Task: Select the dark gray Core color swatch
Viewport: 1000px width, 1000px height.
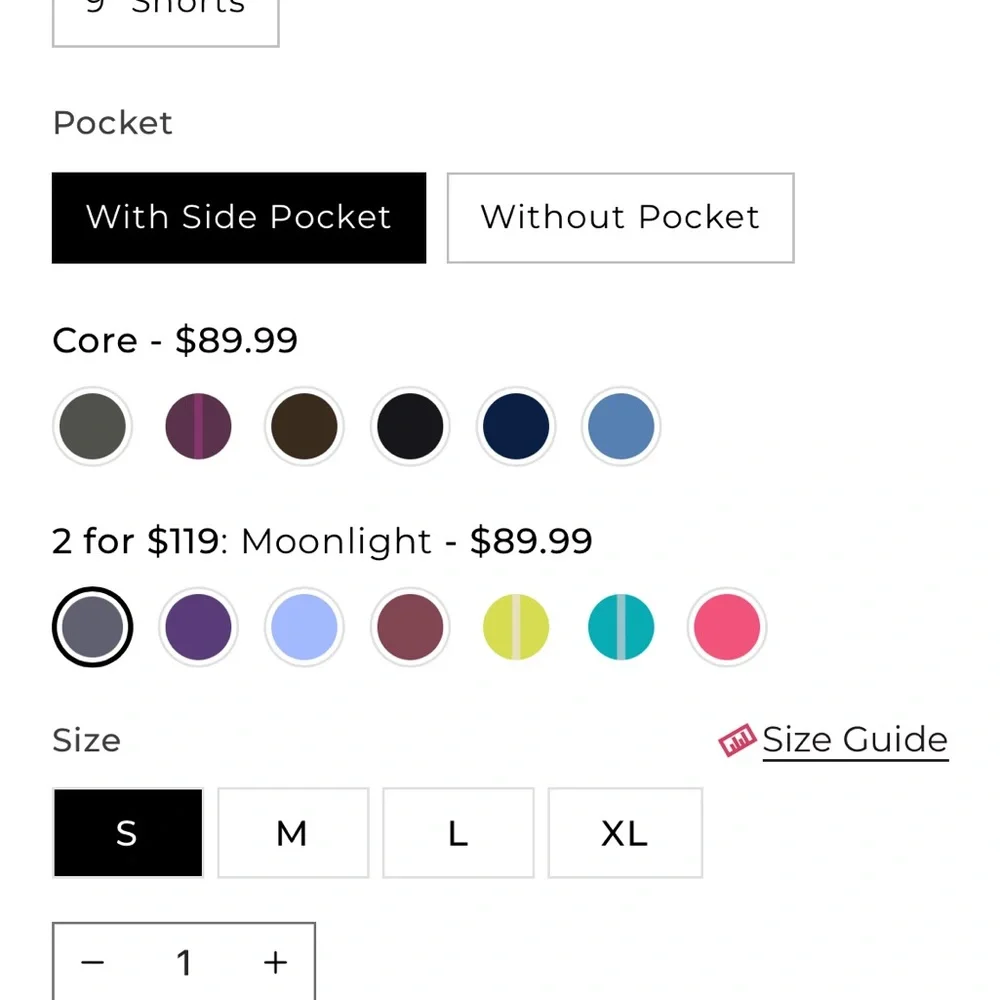Action: (92, 427)
